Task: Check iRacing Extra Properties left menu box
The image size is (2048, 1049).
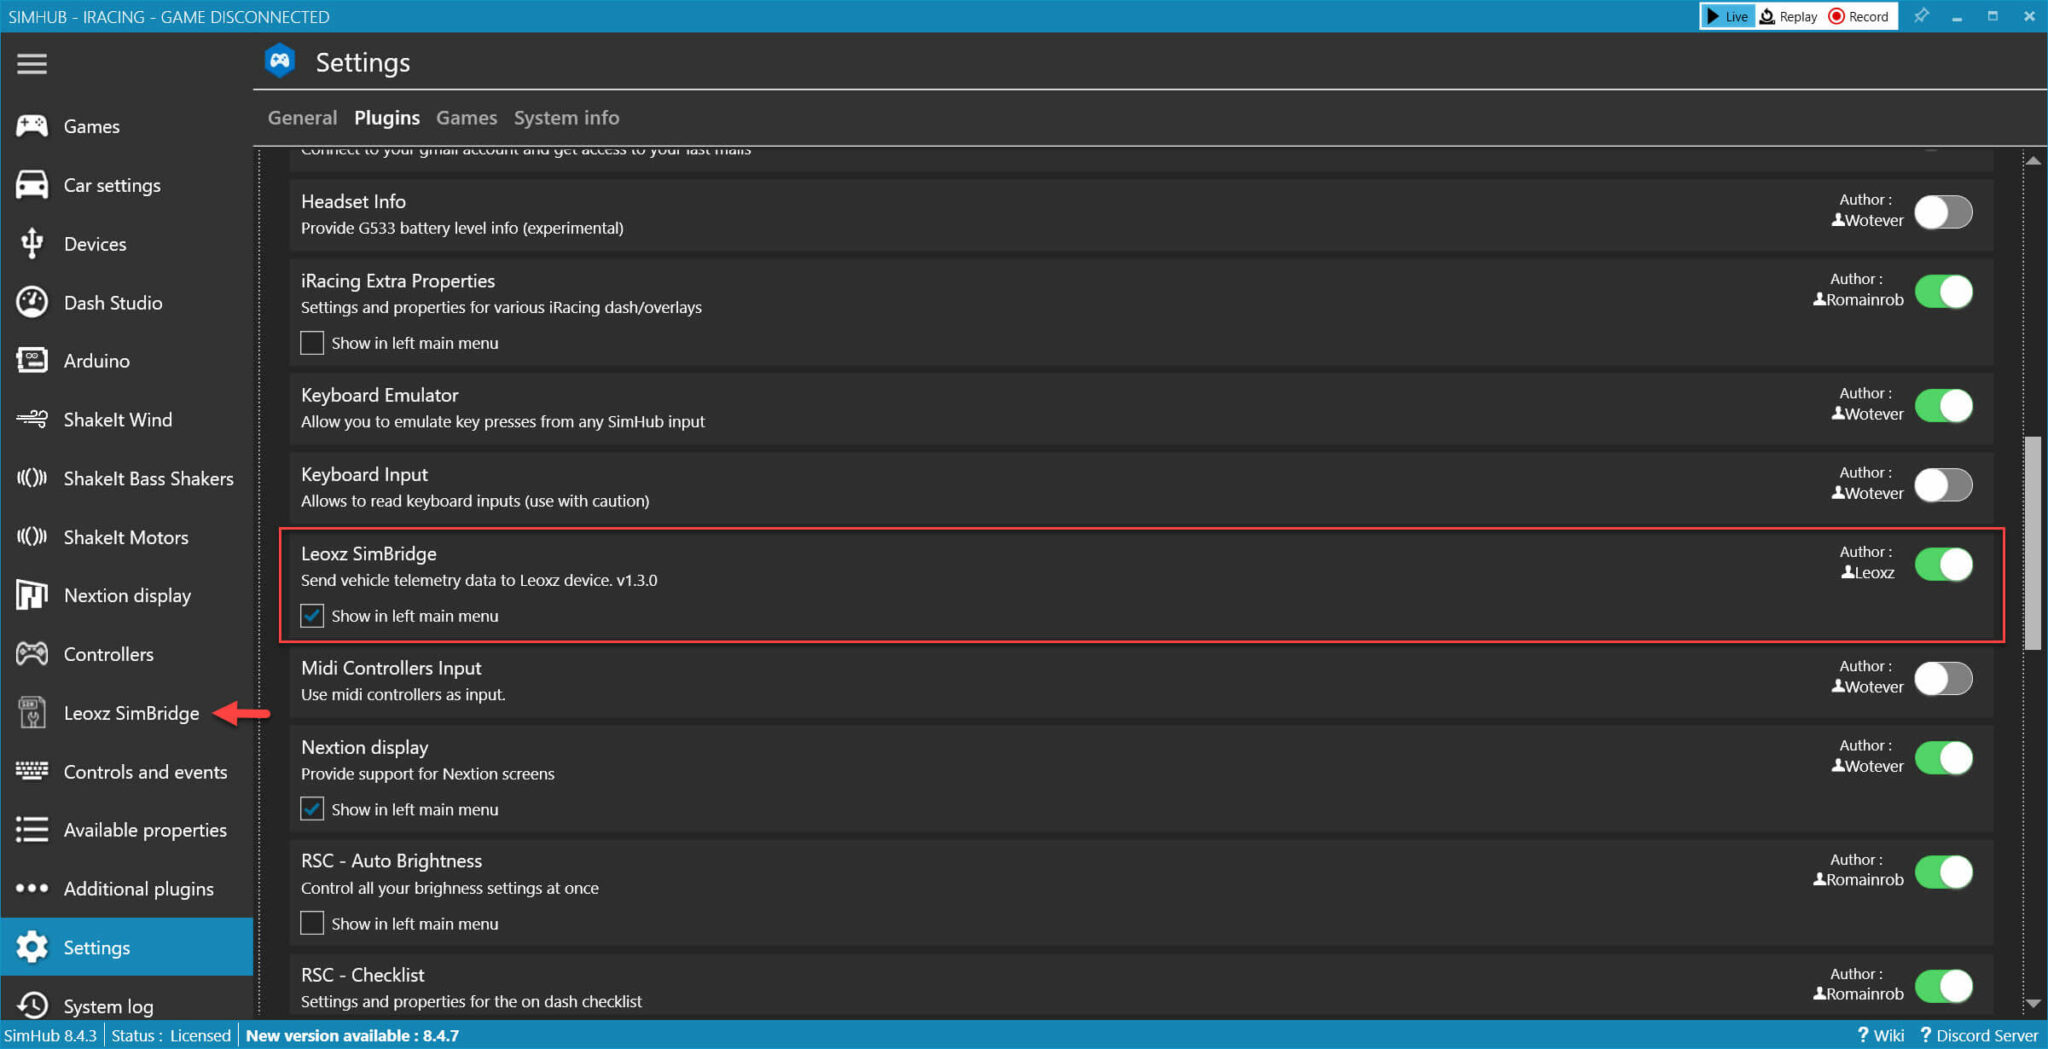Action: point(312,343)
